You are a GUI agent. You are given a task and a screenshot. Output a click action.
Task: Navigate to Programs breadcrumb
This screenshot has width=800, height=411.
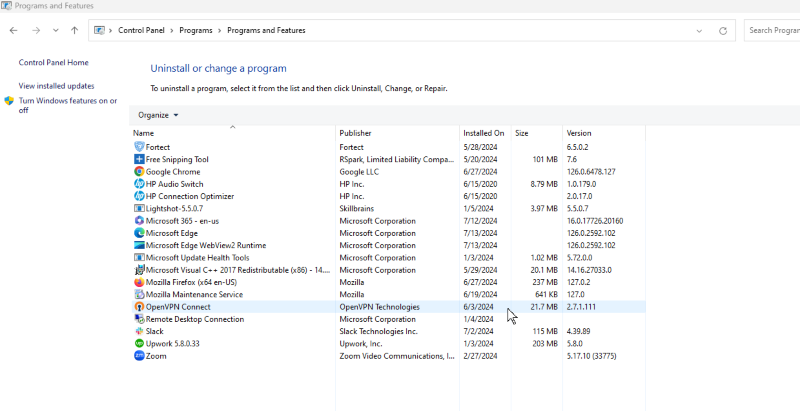coord(196,31)
